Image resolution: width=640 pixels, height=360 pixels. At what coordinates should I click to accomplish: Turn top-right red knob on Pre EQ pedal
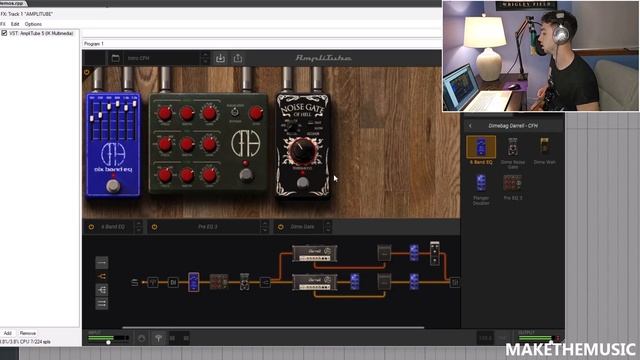tap(256, 114)
